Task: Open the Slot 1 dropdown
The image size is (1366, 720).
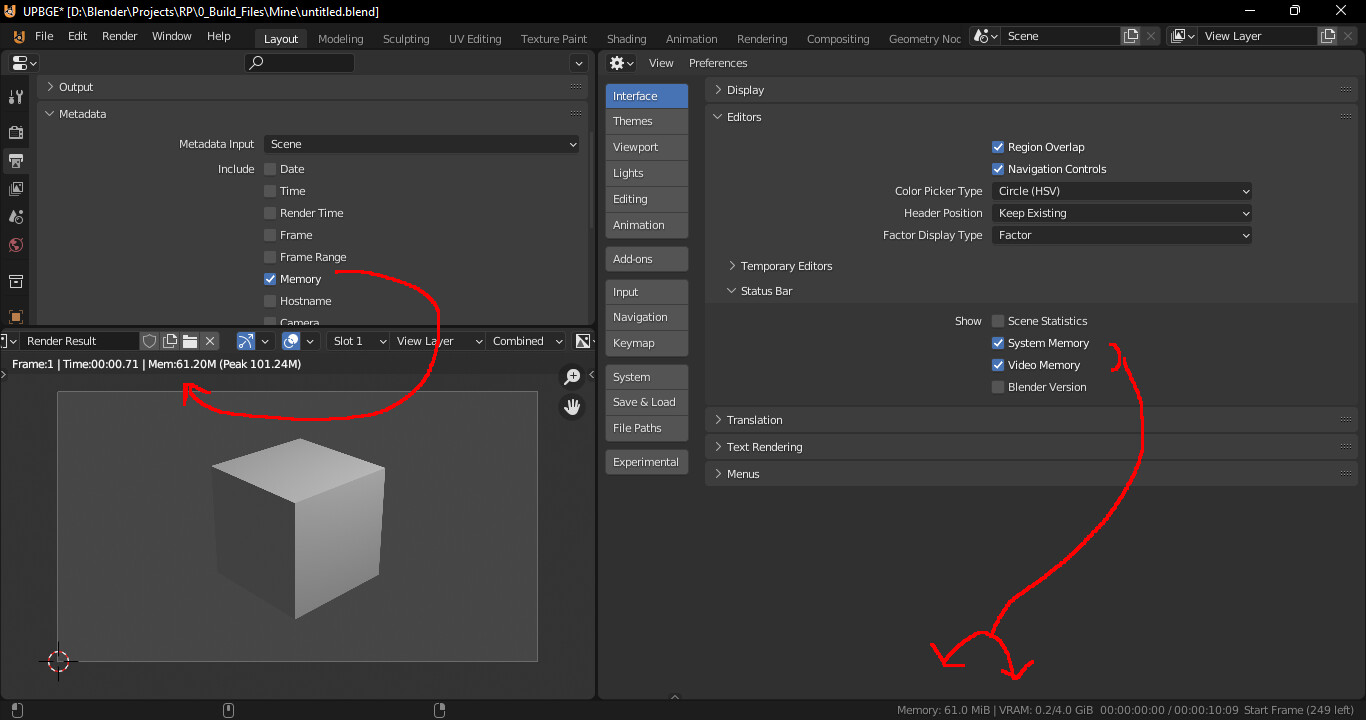Action: 357,341
